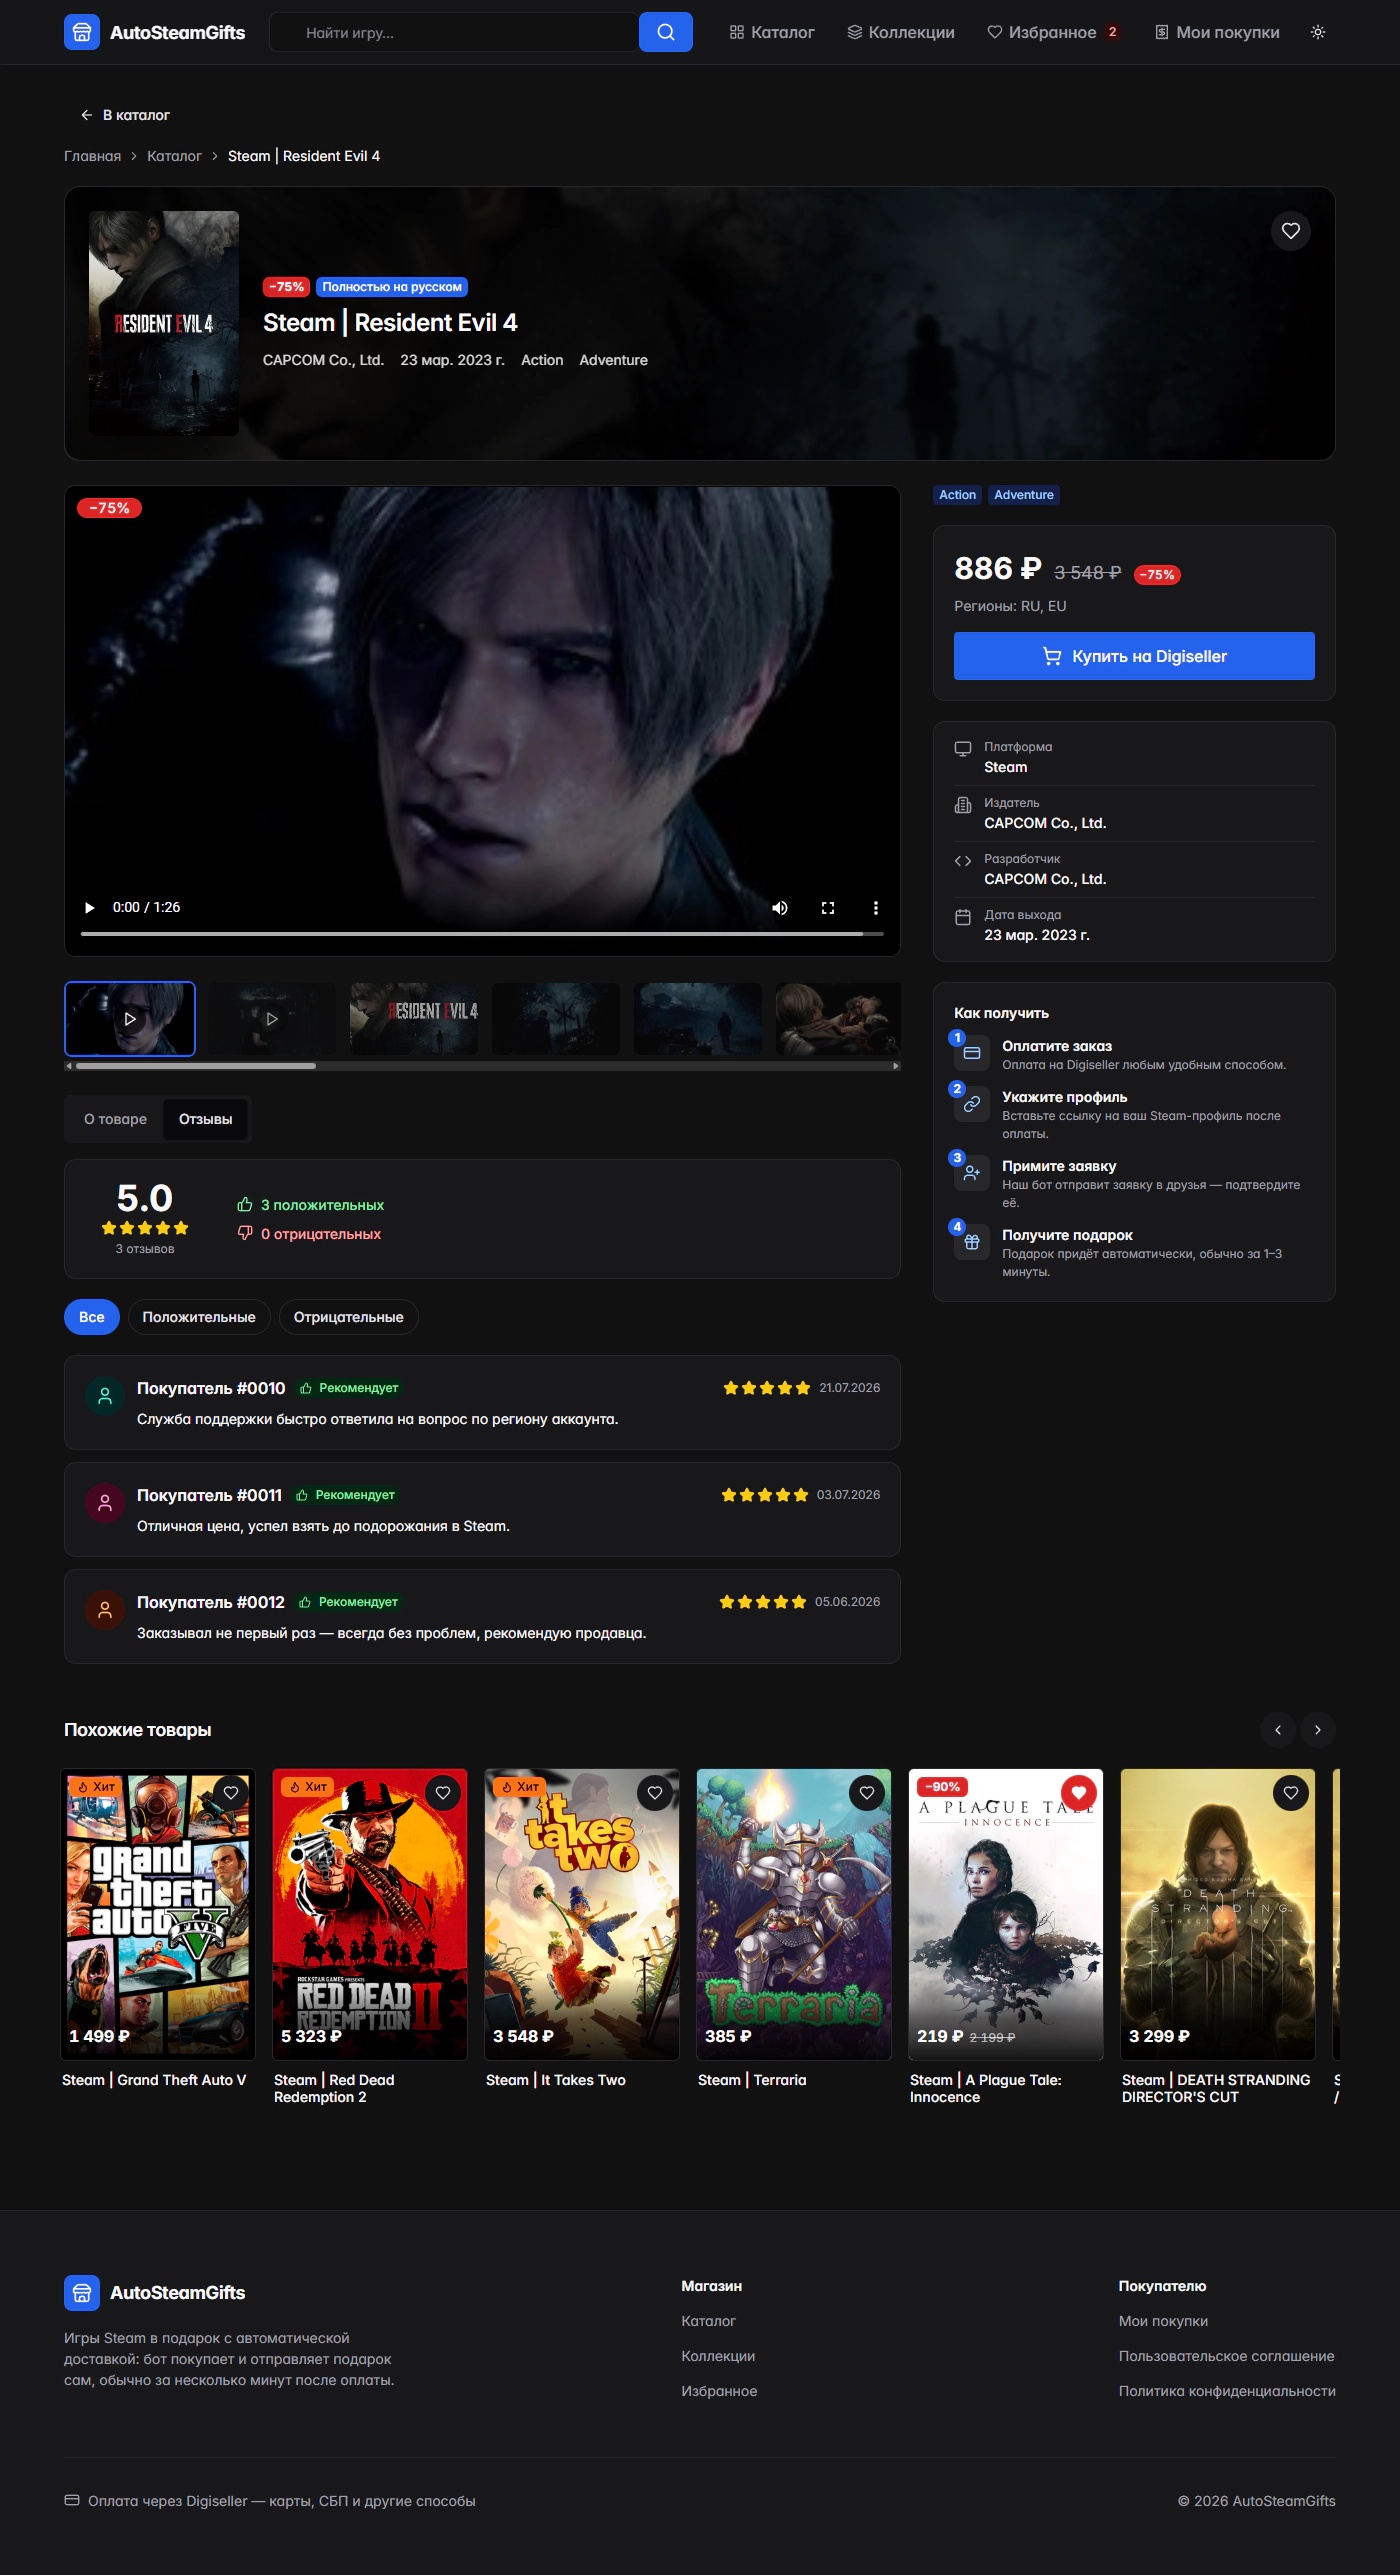Click the «Получите подарок» gift icon

[x=972, y=1242]
